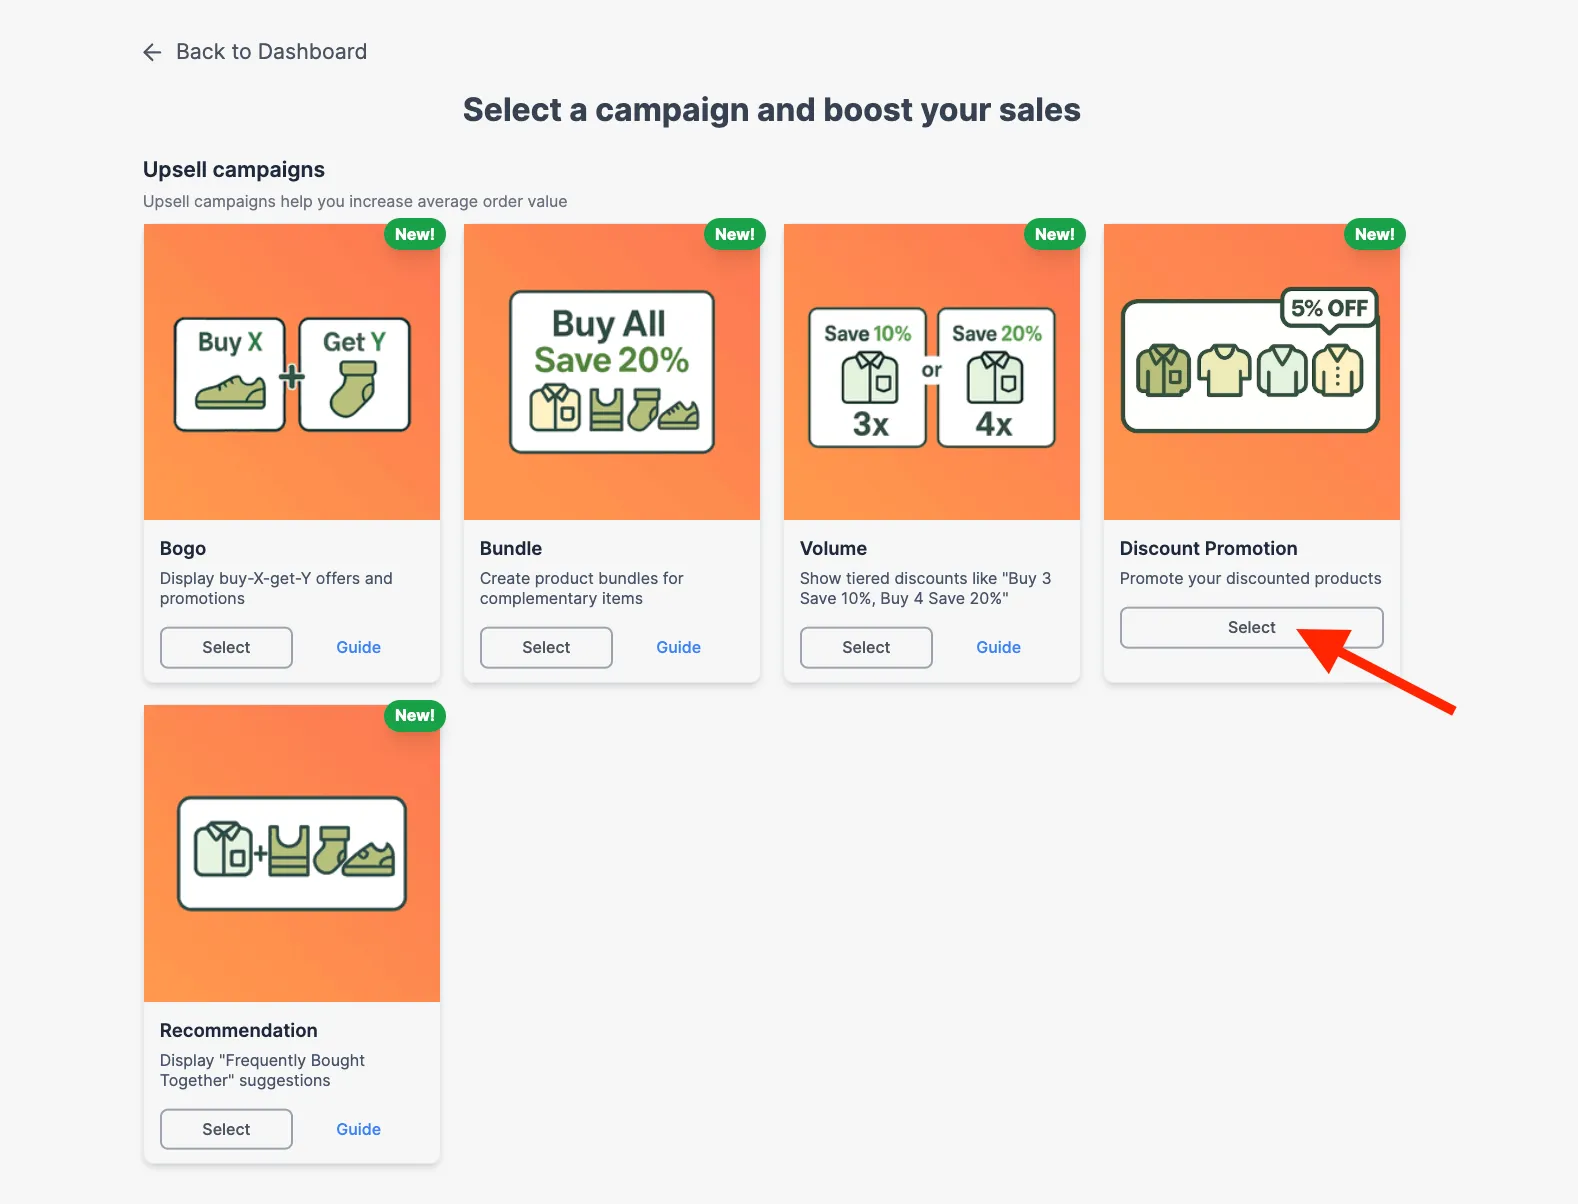
Task: Open the Bogo guide
Action: (358, 648)
